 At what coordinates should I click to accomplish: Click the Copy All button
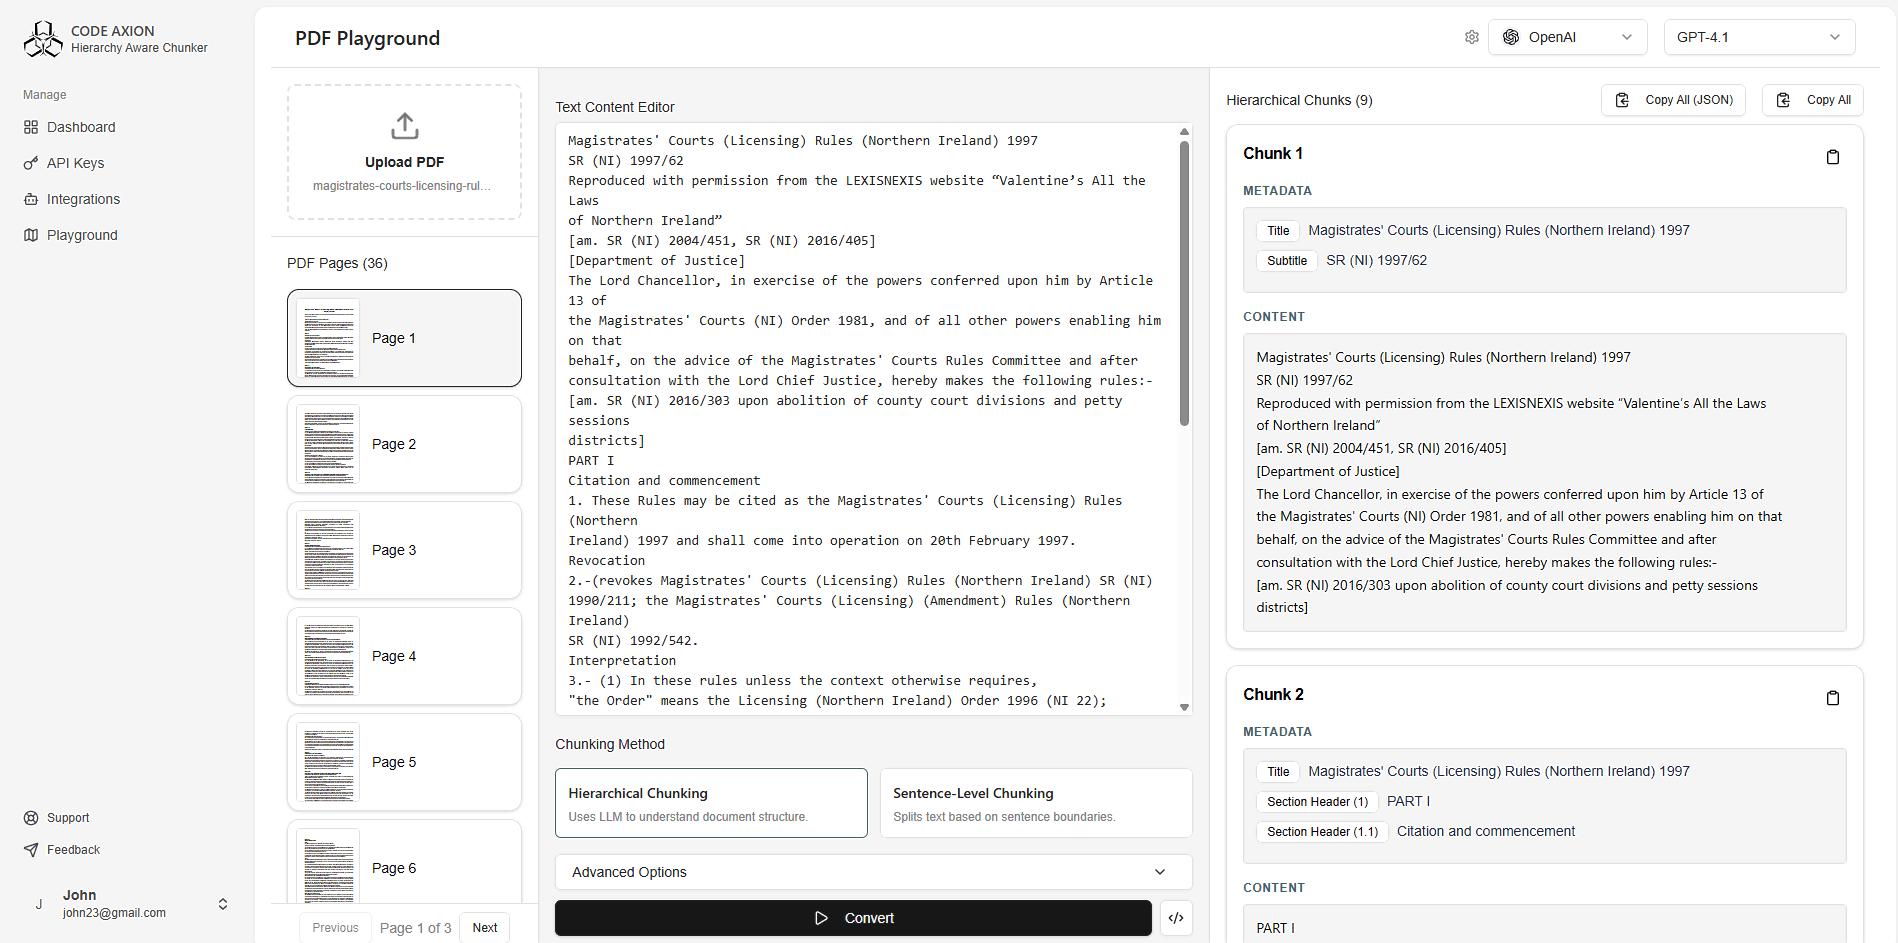(1812, 100)
